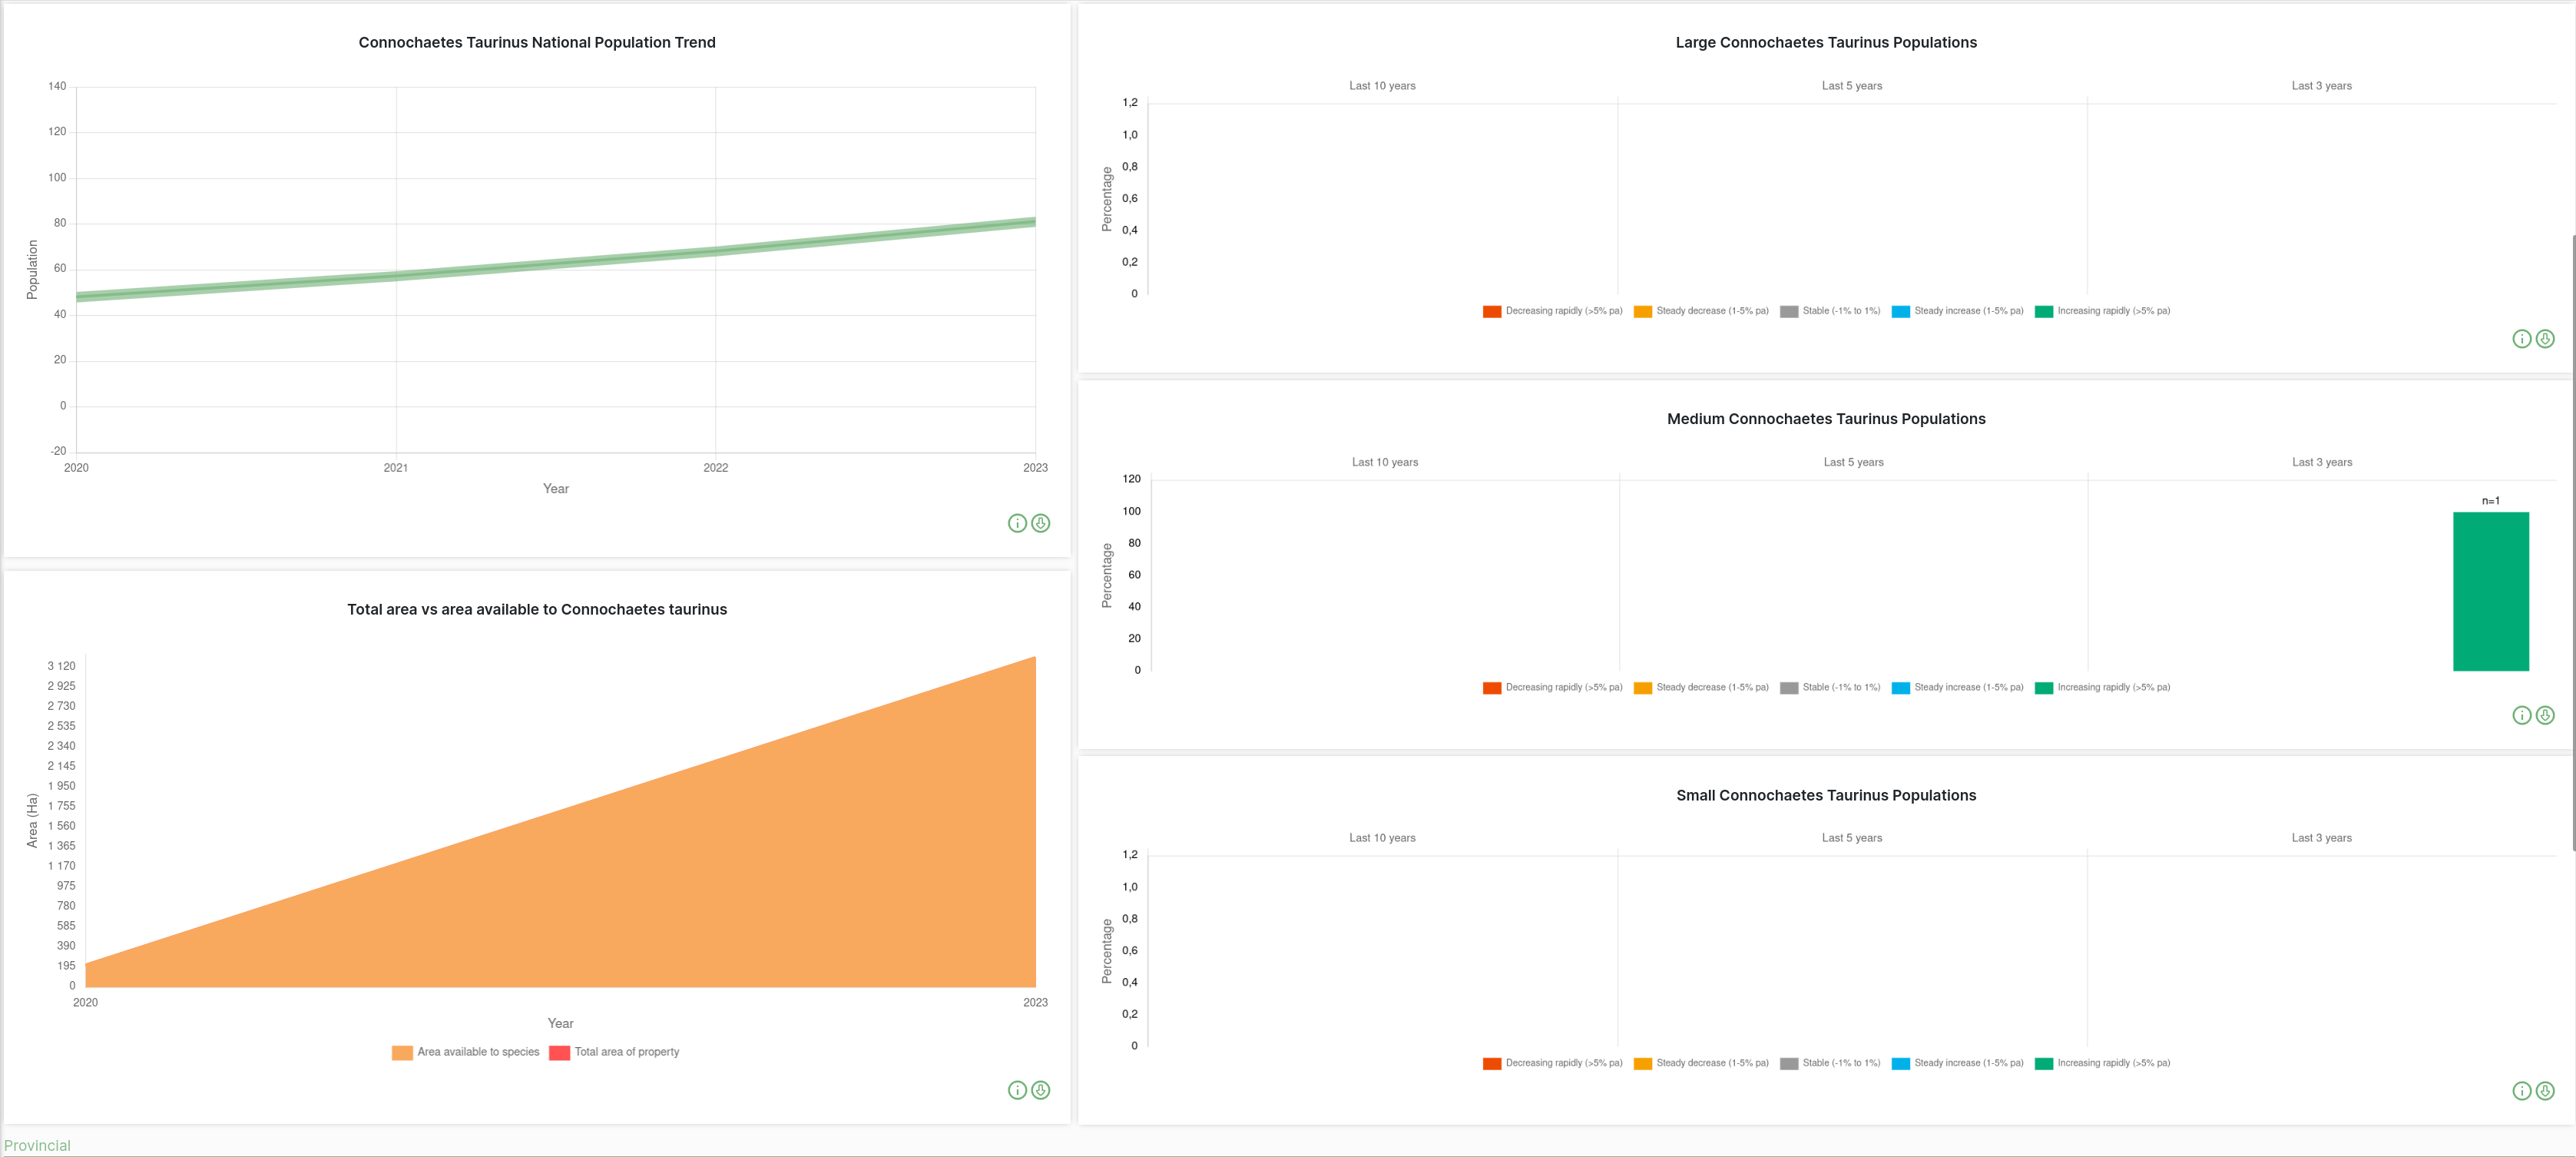
Task: Show info for Total area vs area available chart
Action: point(1017,1090)
